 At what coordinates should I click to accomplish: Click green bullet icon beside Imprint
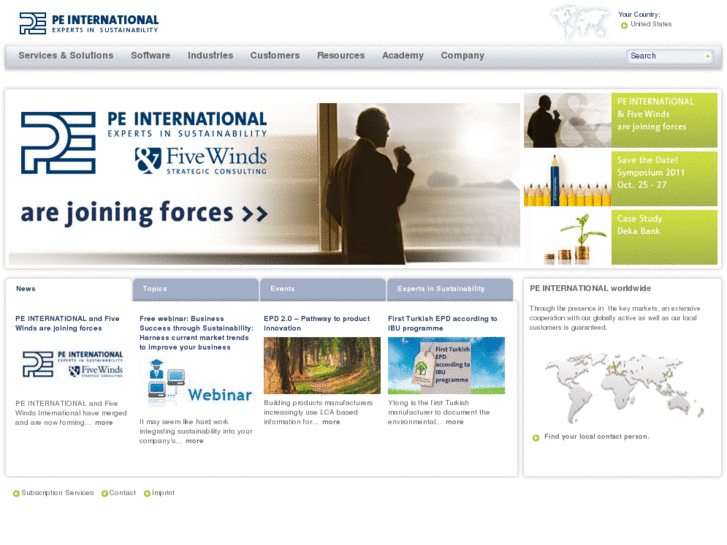tap(147, 494)
